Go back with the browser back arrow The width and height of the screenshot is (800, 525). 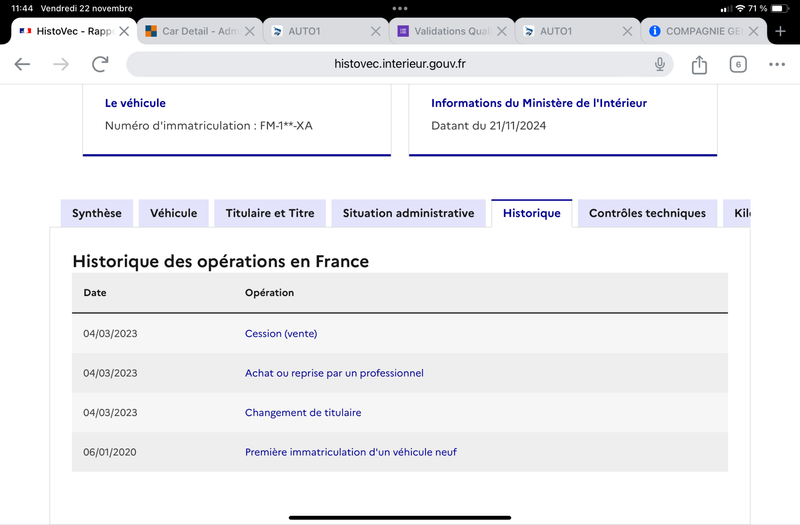[22, 64]
